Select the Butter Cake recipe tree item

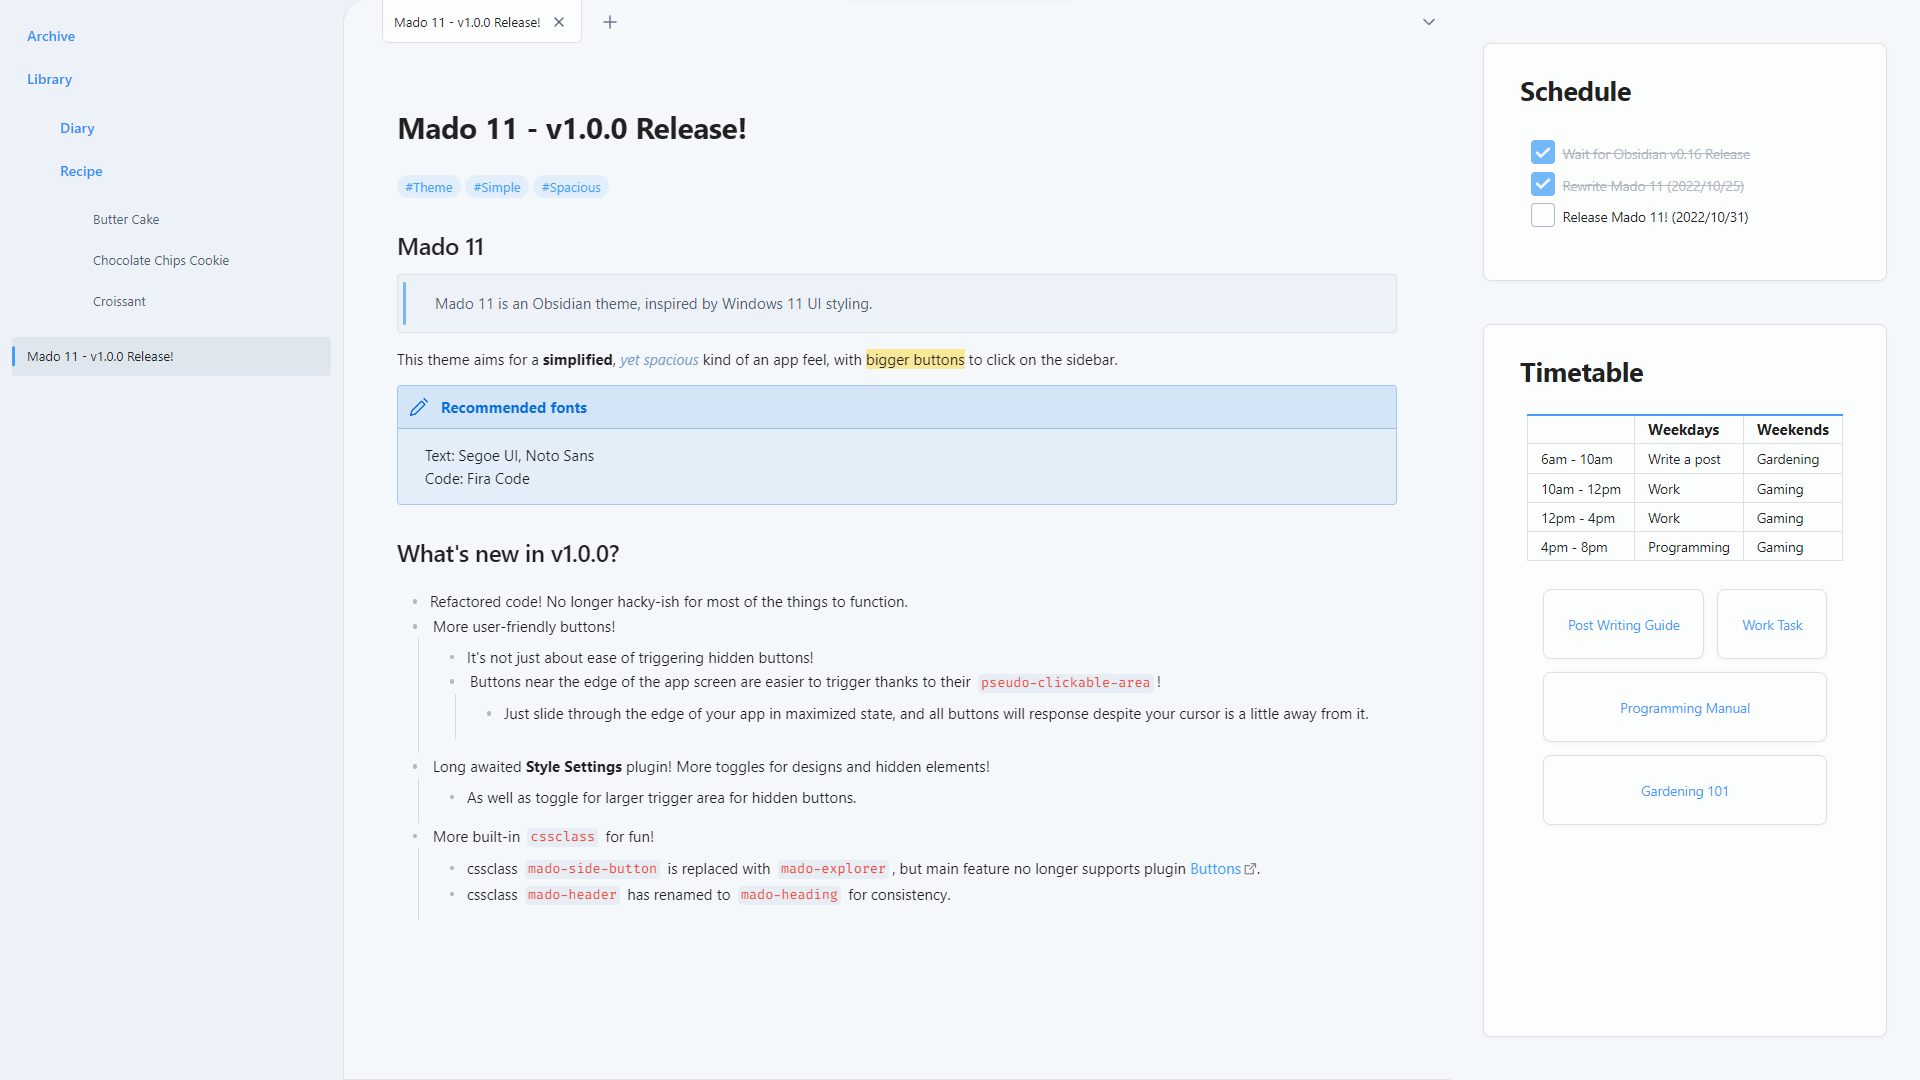[x=127, y=219]
